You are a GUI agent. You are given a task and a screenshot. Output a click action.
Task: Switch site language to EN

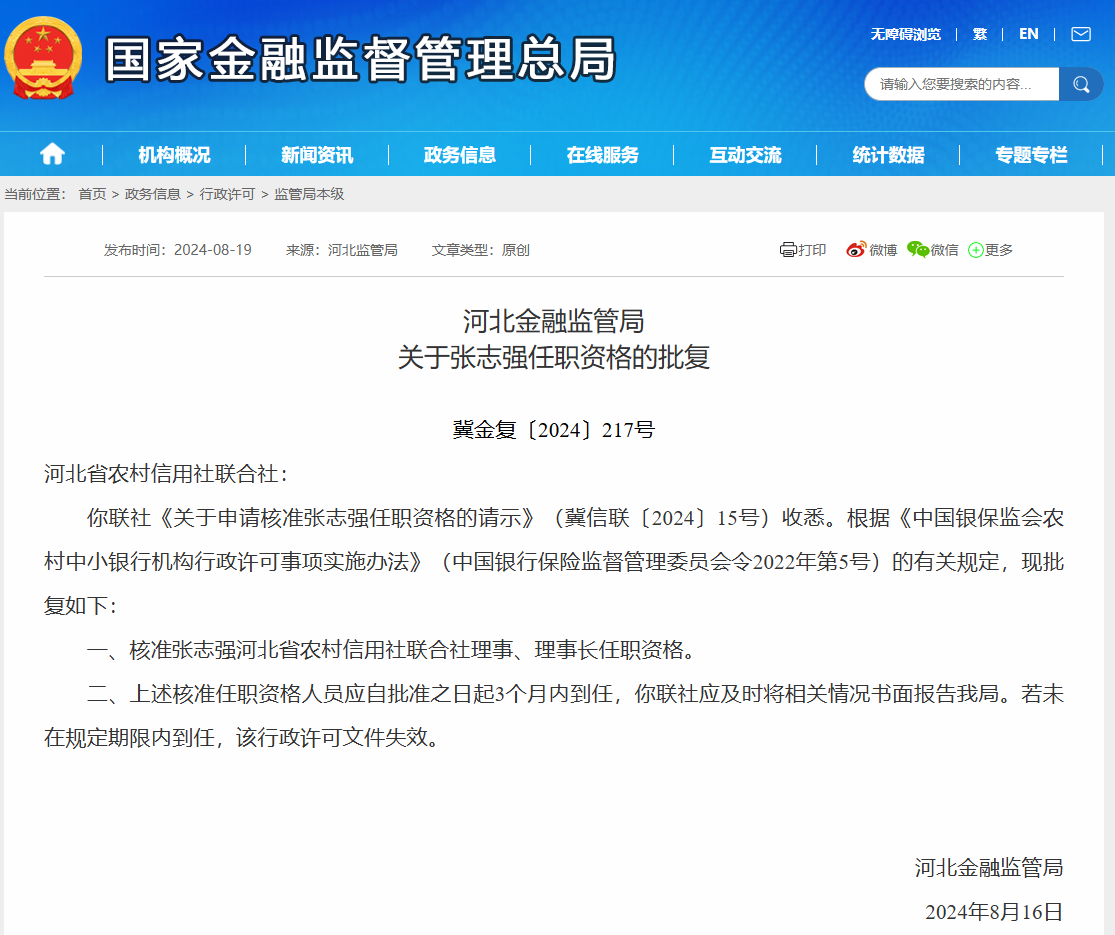point(1028,33)
